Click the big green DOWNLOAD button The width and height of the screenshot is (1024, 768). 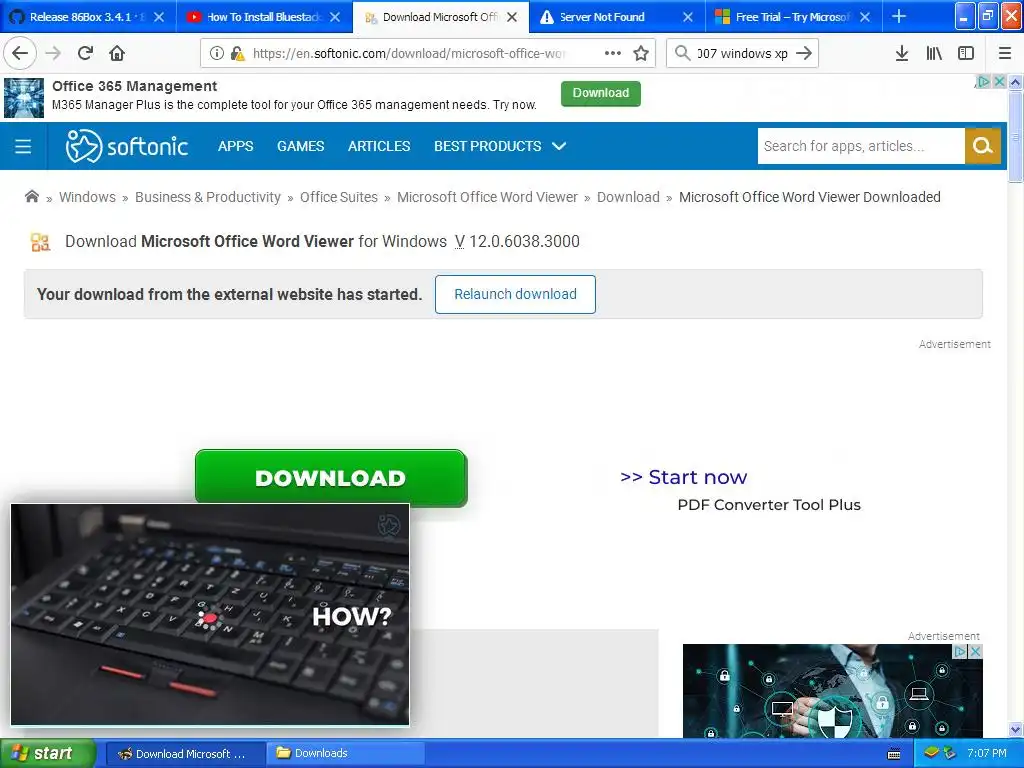[x=331, y=477]
